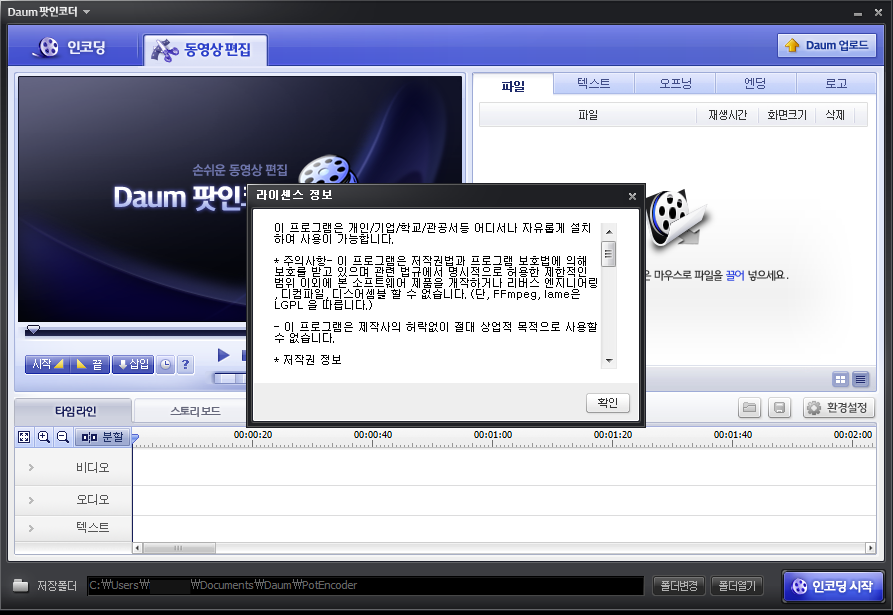Click the 파일 column header
This screenshot has height=615, width=893.
588,115
